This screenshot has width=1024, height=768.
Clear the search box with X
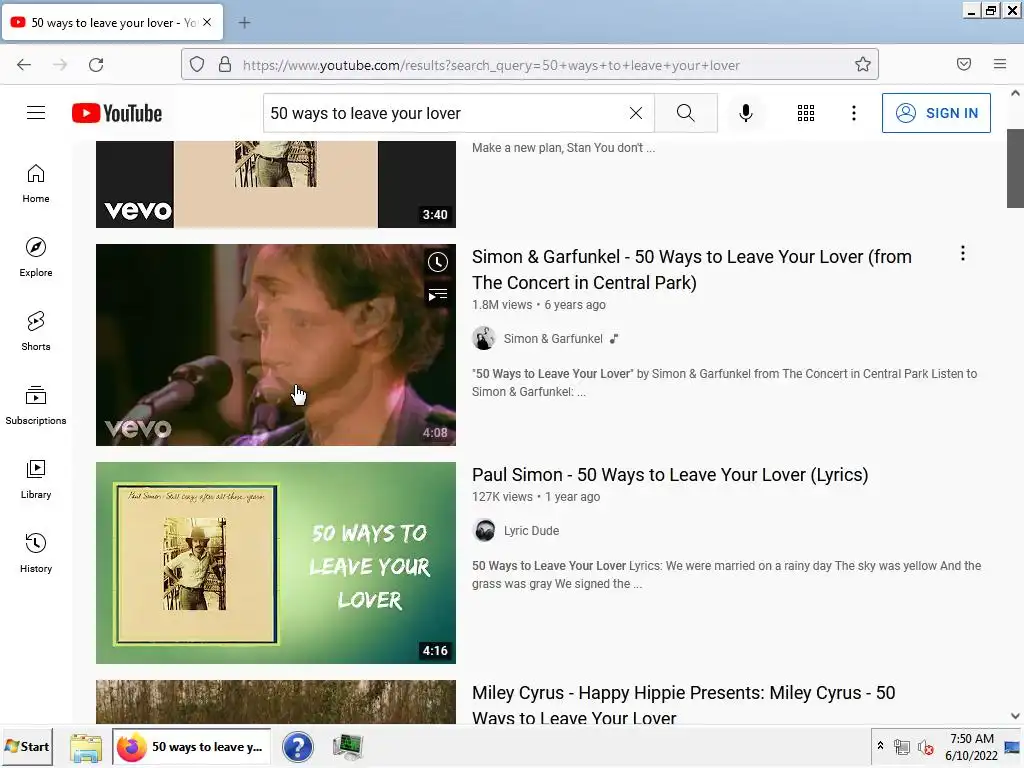(x=635, y=113)
